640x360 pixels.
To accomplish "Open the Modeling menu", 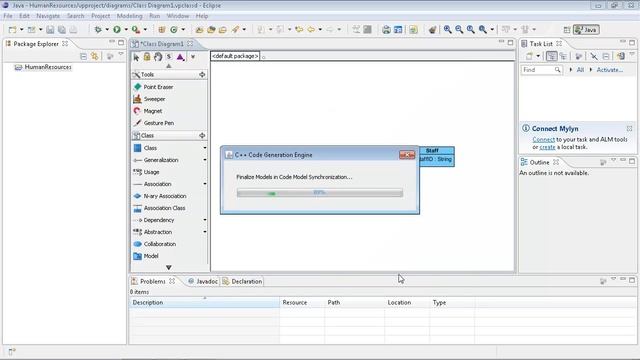I will tap(129, 16).
